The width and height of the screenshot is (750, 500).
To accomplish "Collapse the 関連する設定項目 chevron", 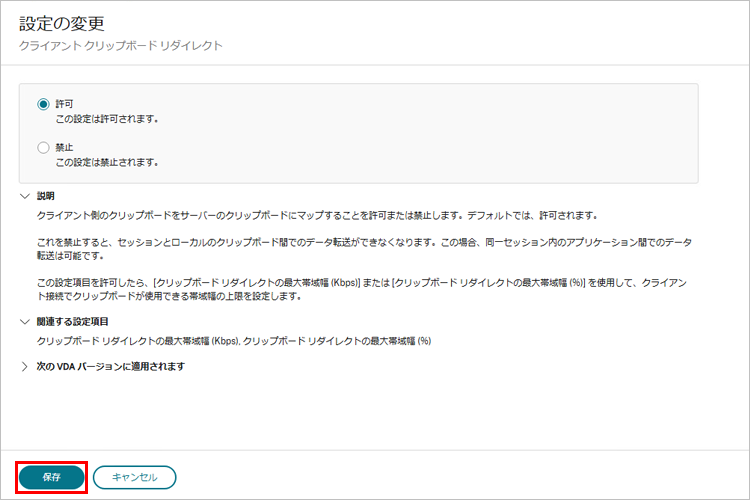I will point(26,321).
